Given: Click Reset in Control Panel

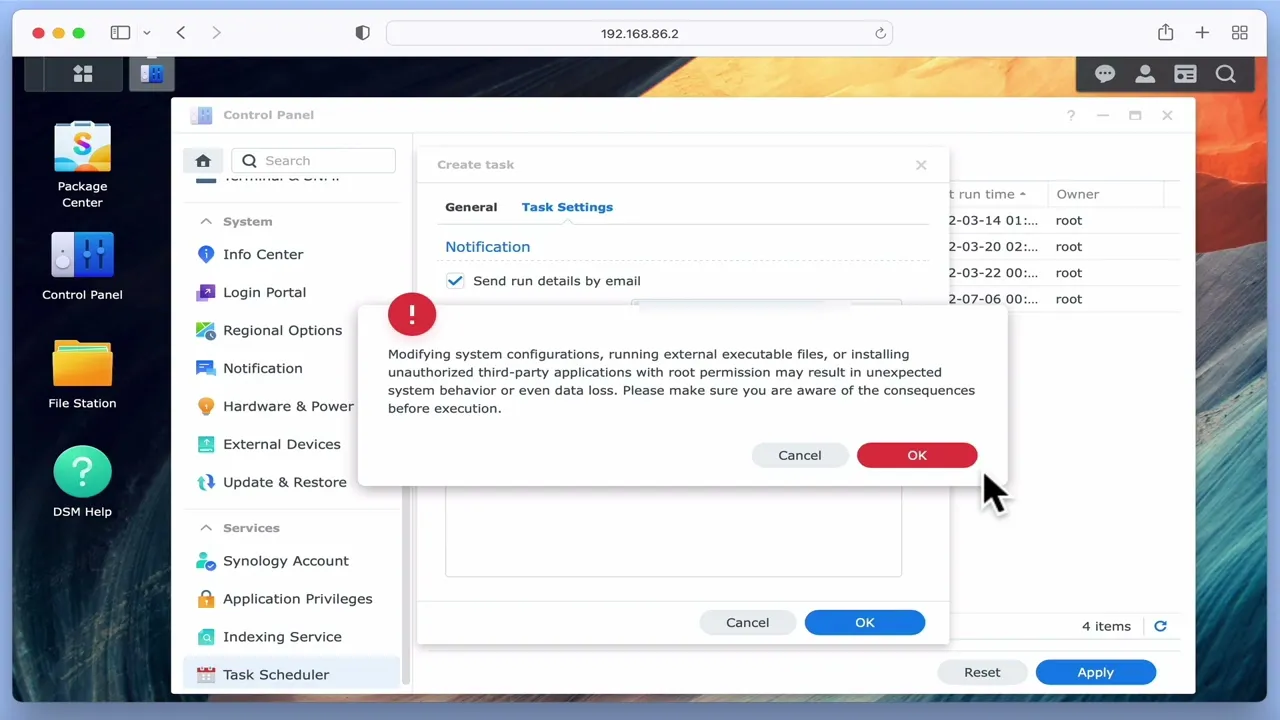Looking at the screenshot, I should (x=982, y=672).
